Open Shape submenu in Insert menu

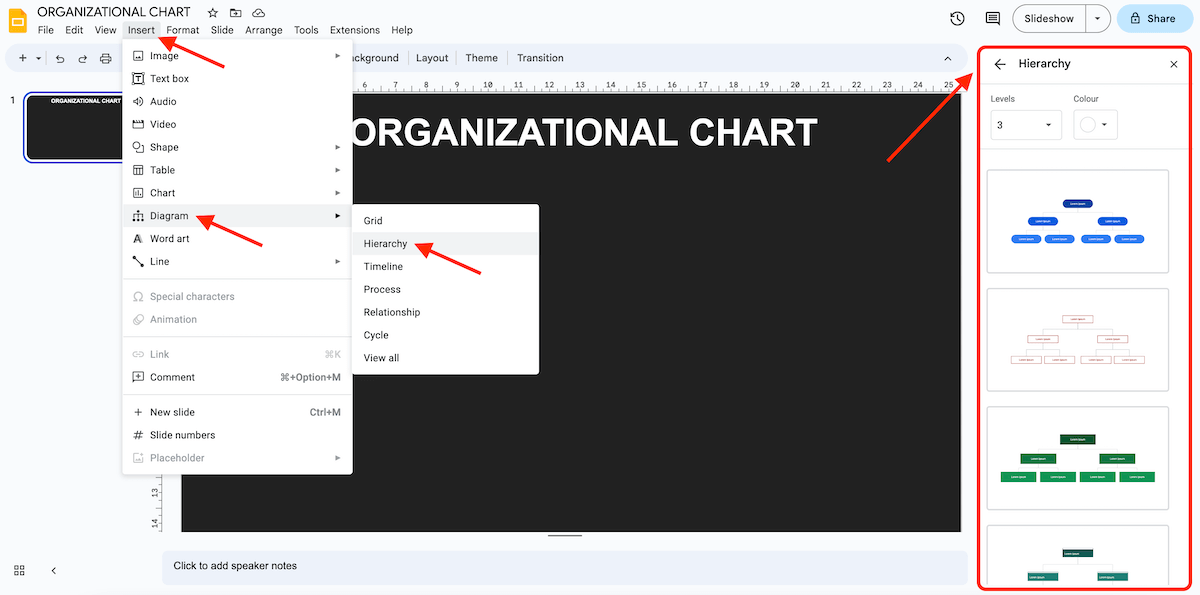click(237, 147)
